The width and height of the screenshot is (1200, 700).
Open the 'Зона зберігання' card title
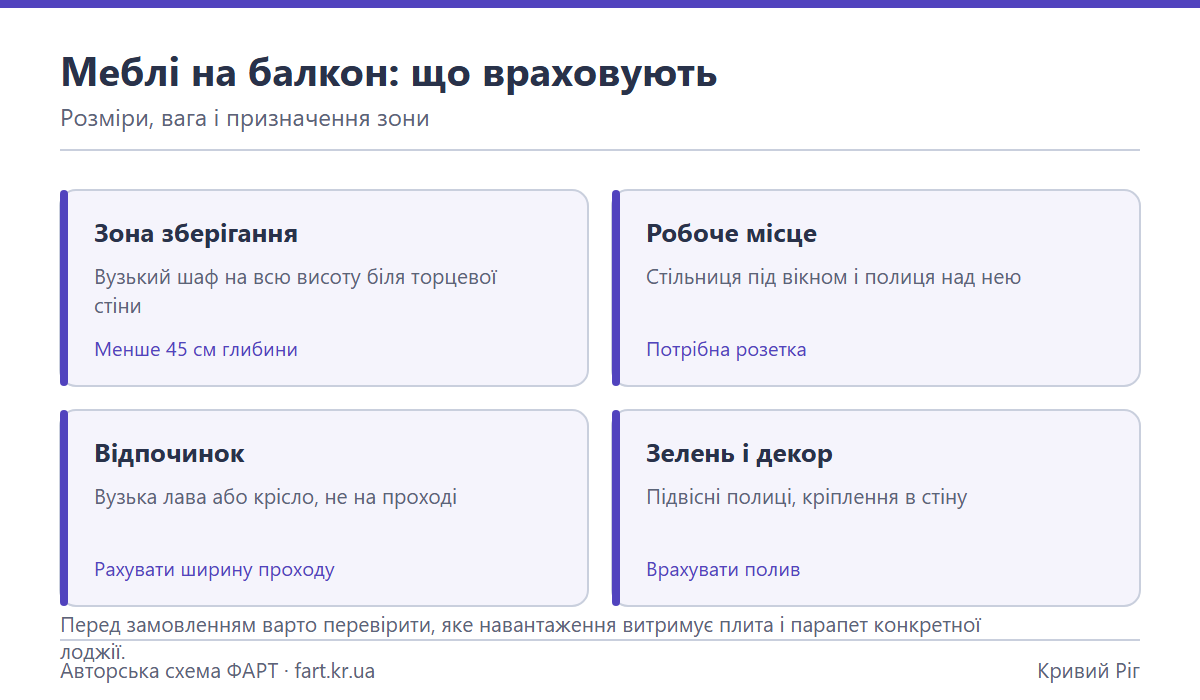tap(196, 234)
